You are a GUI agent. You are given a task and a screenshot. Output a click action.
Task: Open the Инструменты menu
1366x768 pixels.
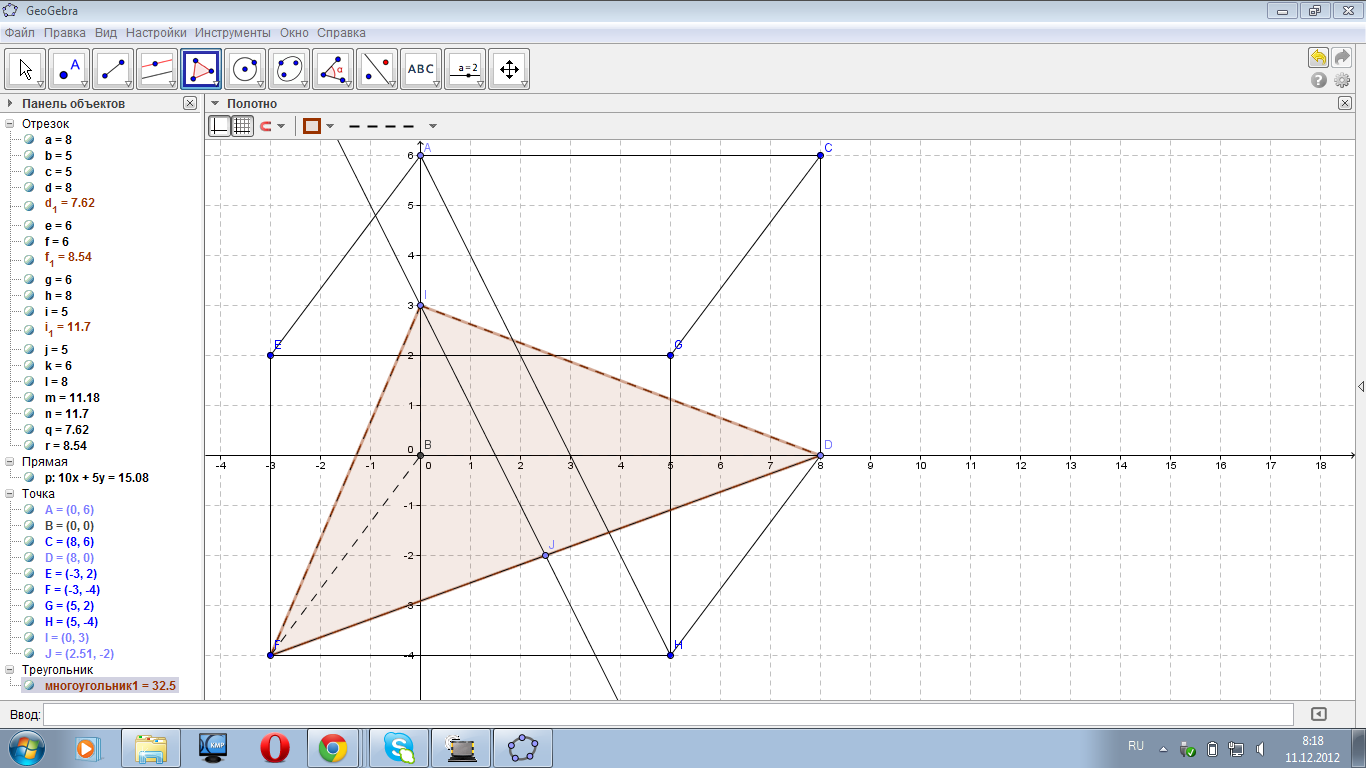click(x=233, y=33)
